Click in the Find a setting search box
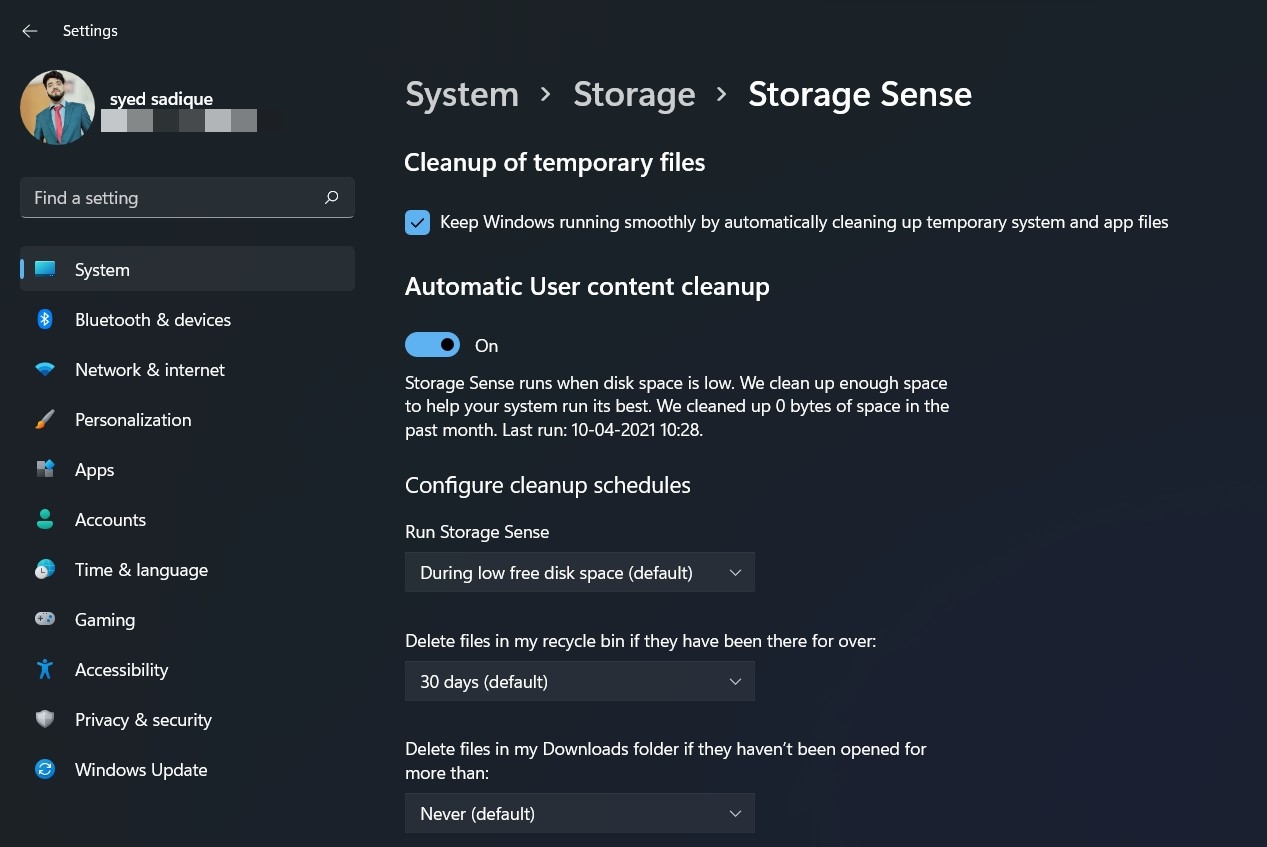 click(170, 197)
